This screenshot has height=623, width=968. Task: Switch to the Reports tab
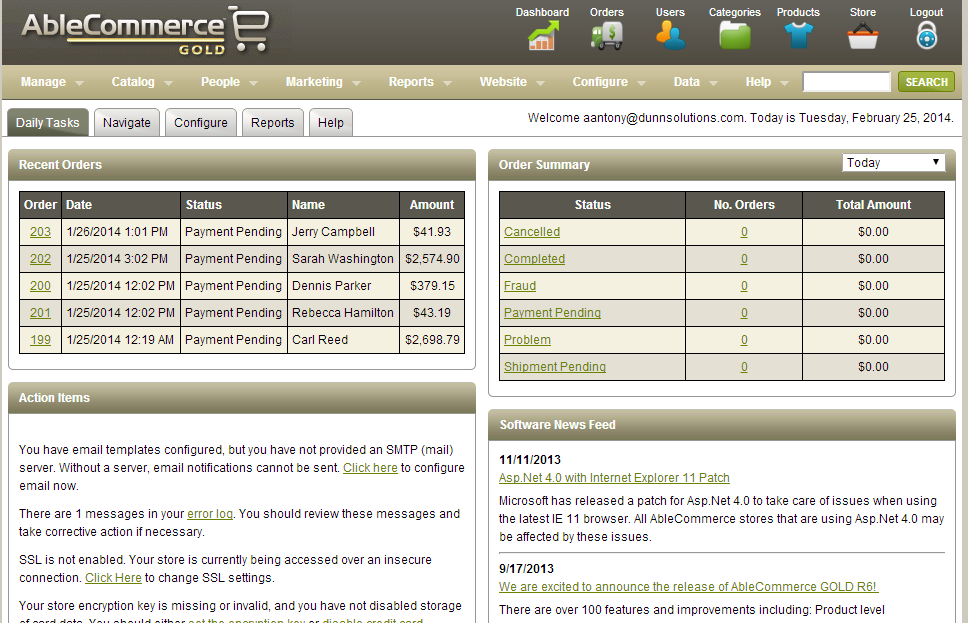[272, 123]
